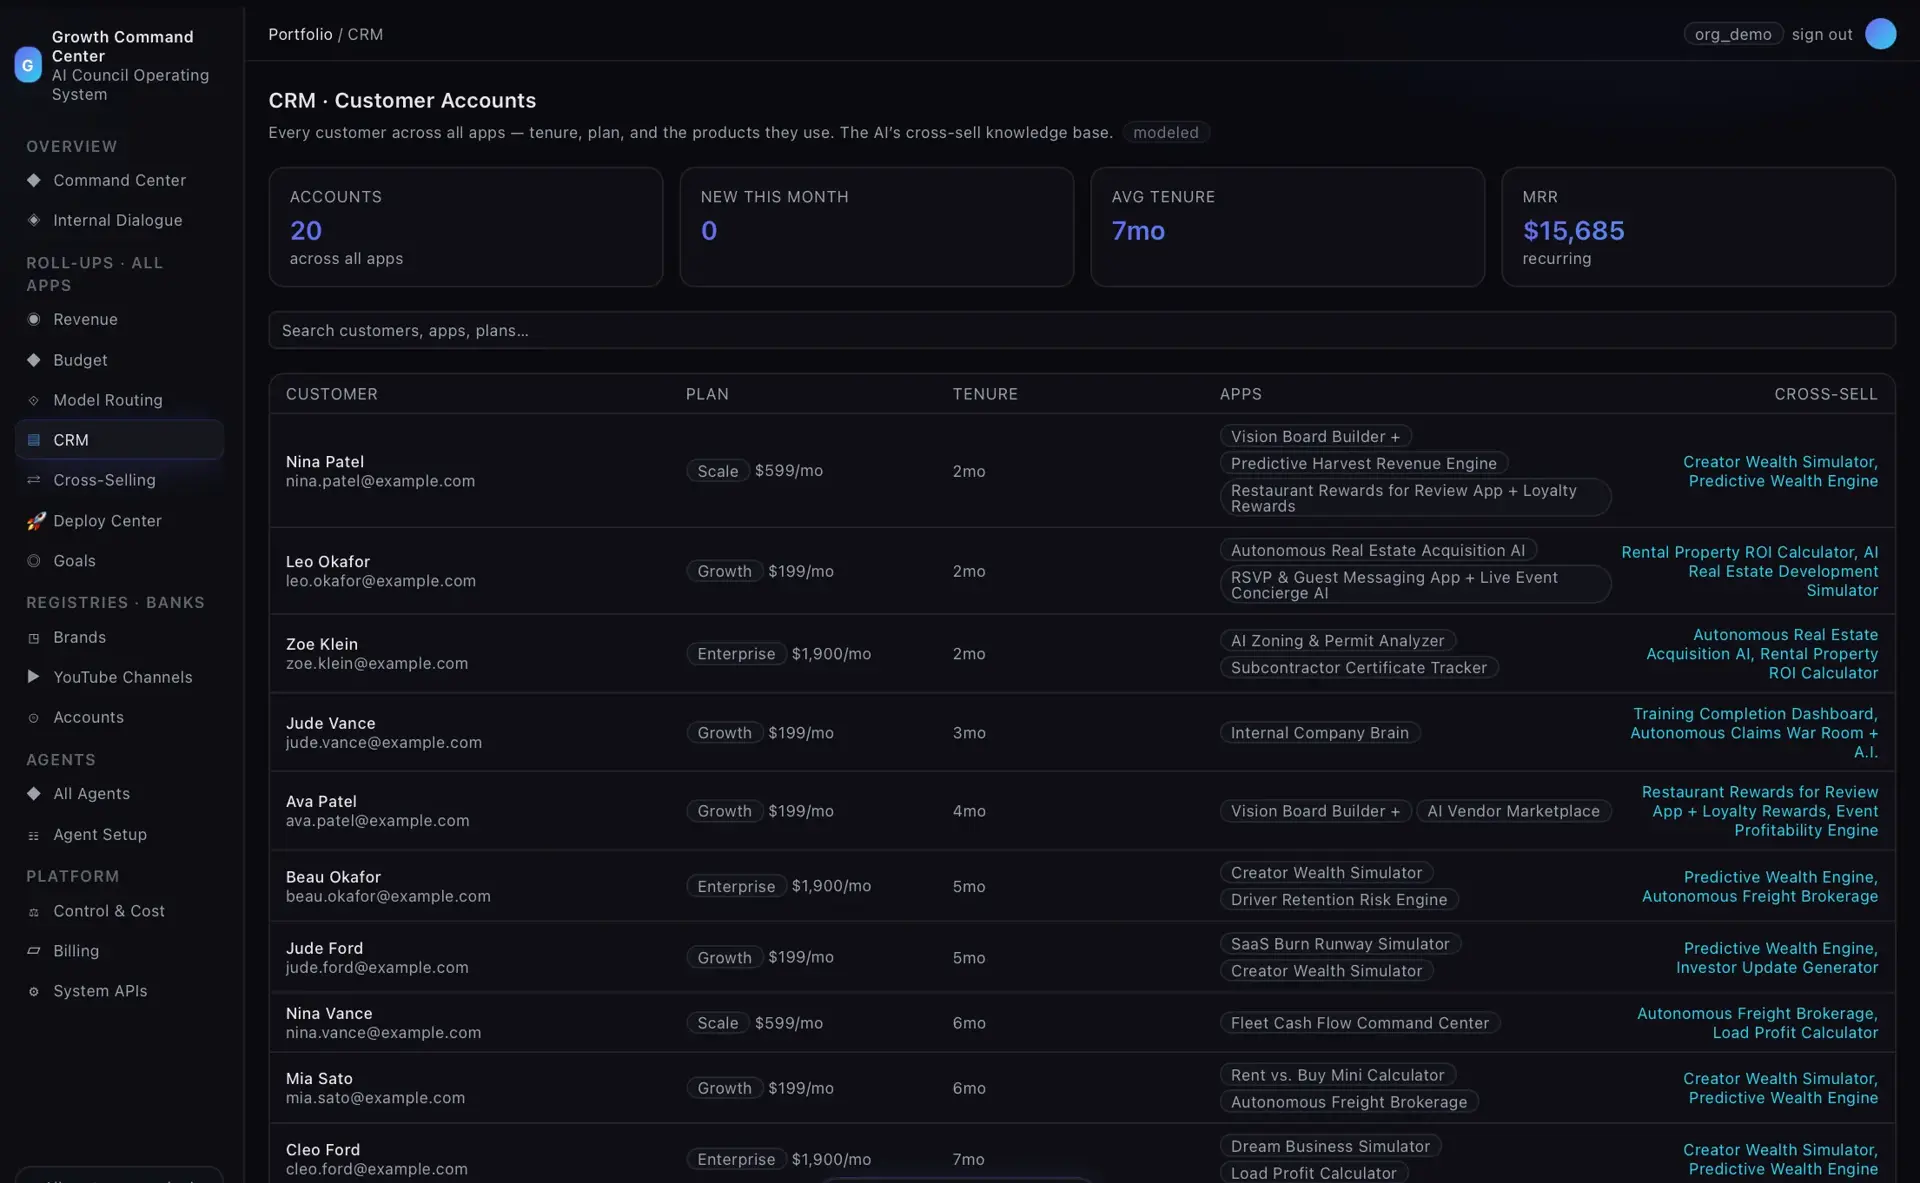Click Dream Business Simulator chip
The image size is (1920, 1183).
click(x=1330, y=1146)
